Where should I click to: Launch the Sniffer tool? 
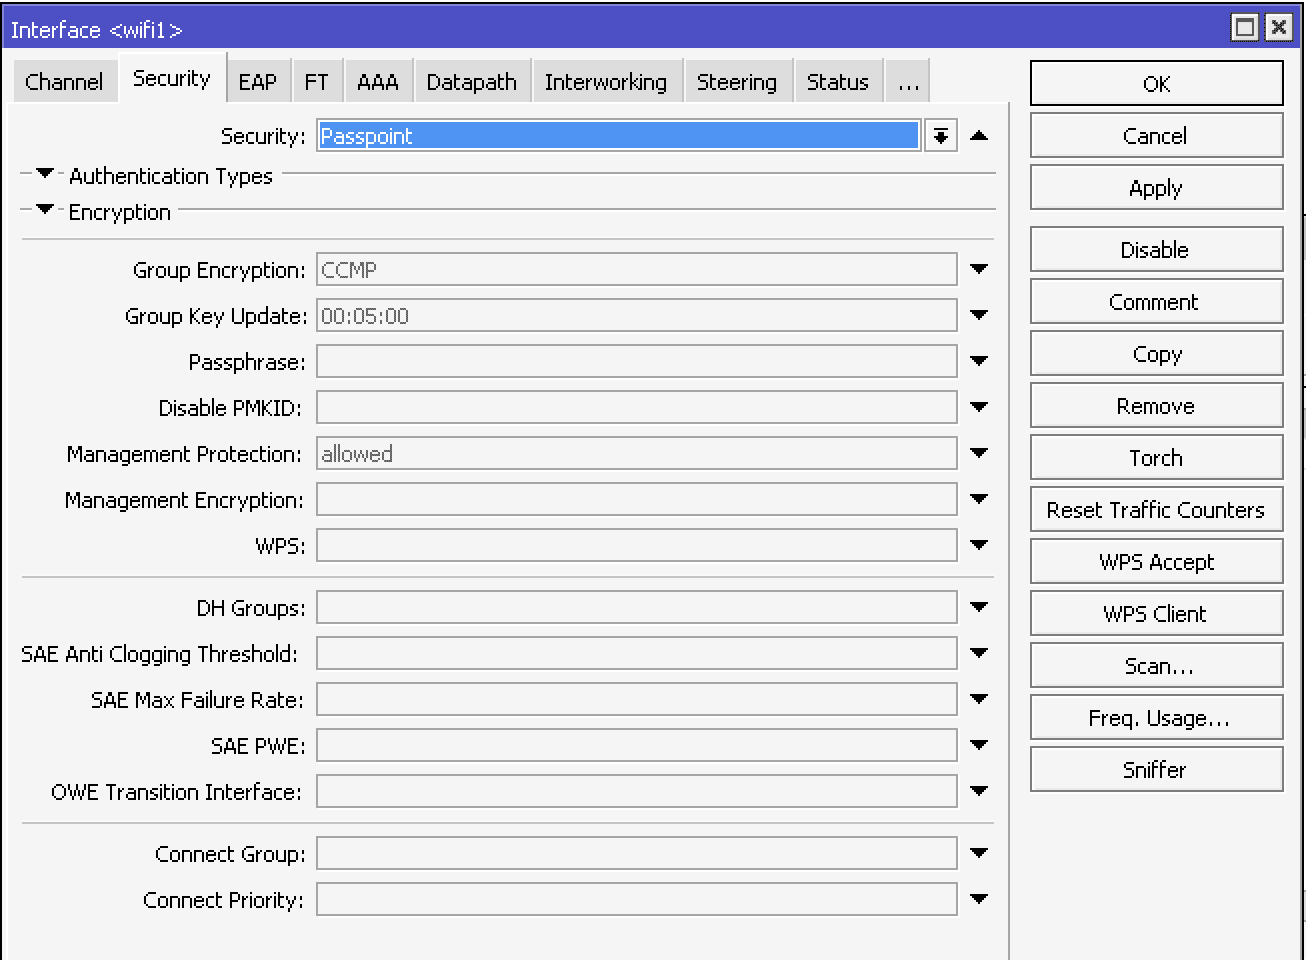click(x=1156, y=770)
